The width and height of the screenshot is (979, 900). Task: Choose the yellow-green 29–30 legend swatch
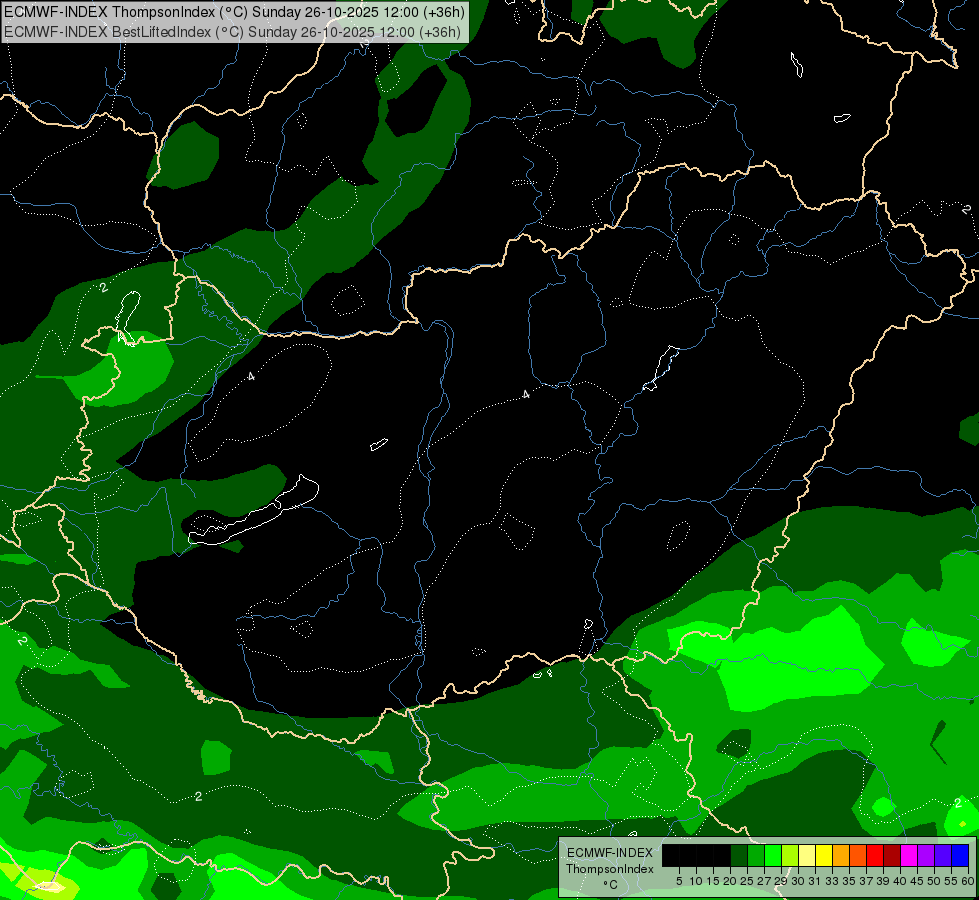pyautogui.click(x=790, y=855)
